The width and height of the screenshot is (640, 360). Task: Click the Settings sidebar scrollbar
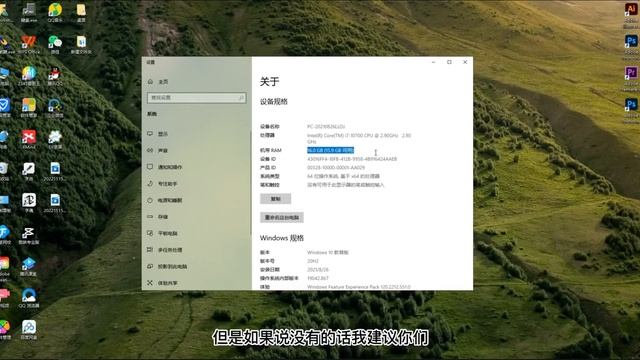click(251, 183)
